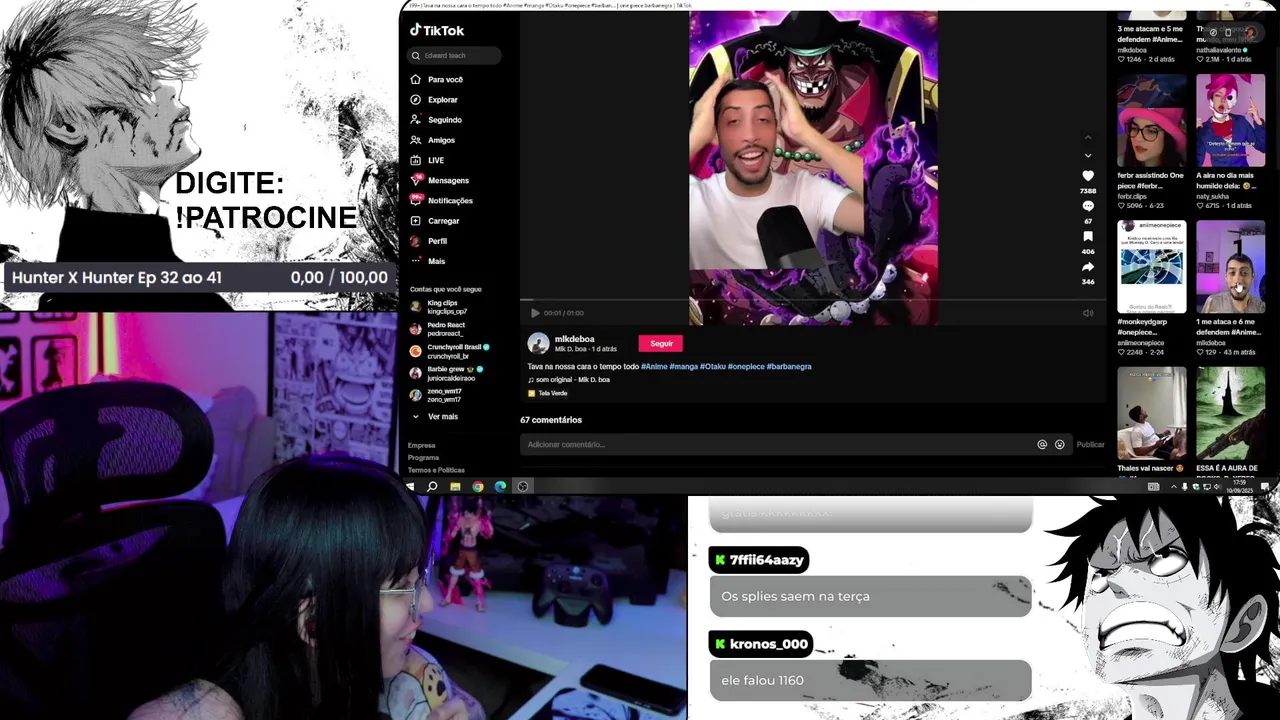The image size is (1280, 720).
Task: Open Google Chrome from the taskbar
Action: [478, 486]
